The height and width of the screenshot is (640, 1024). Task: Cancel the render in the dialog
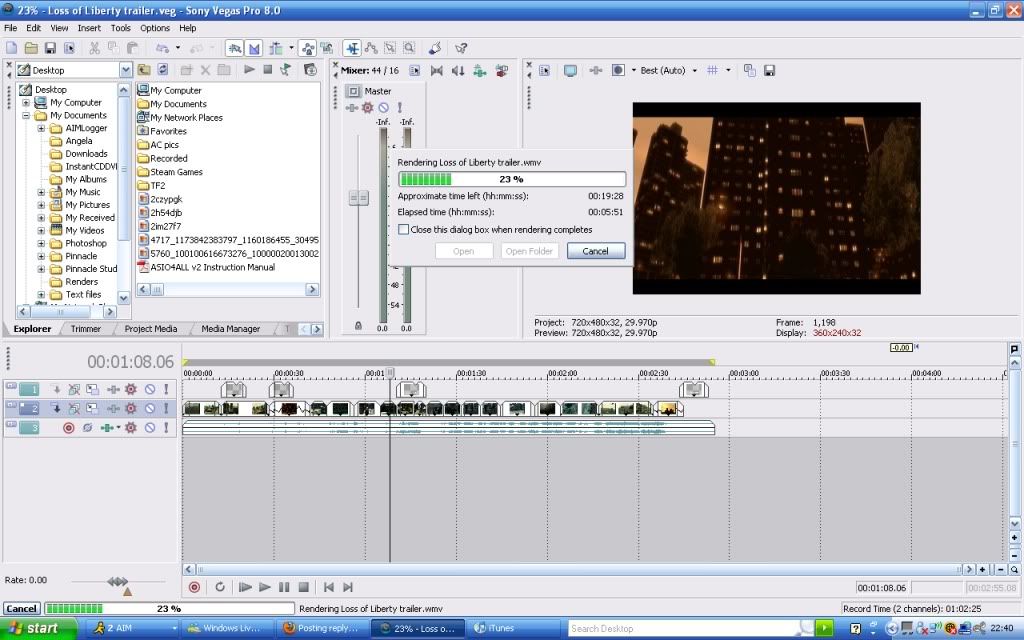(x=595, y=251)
